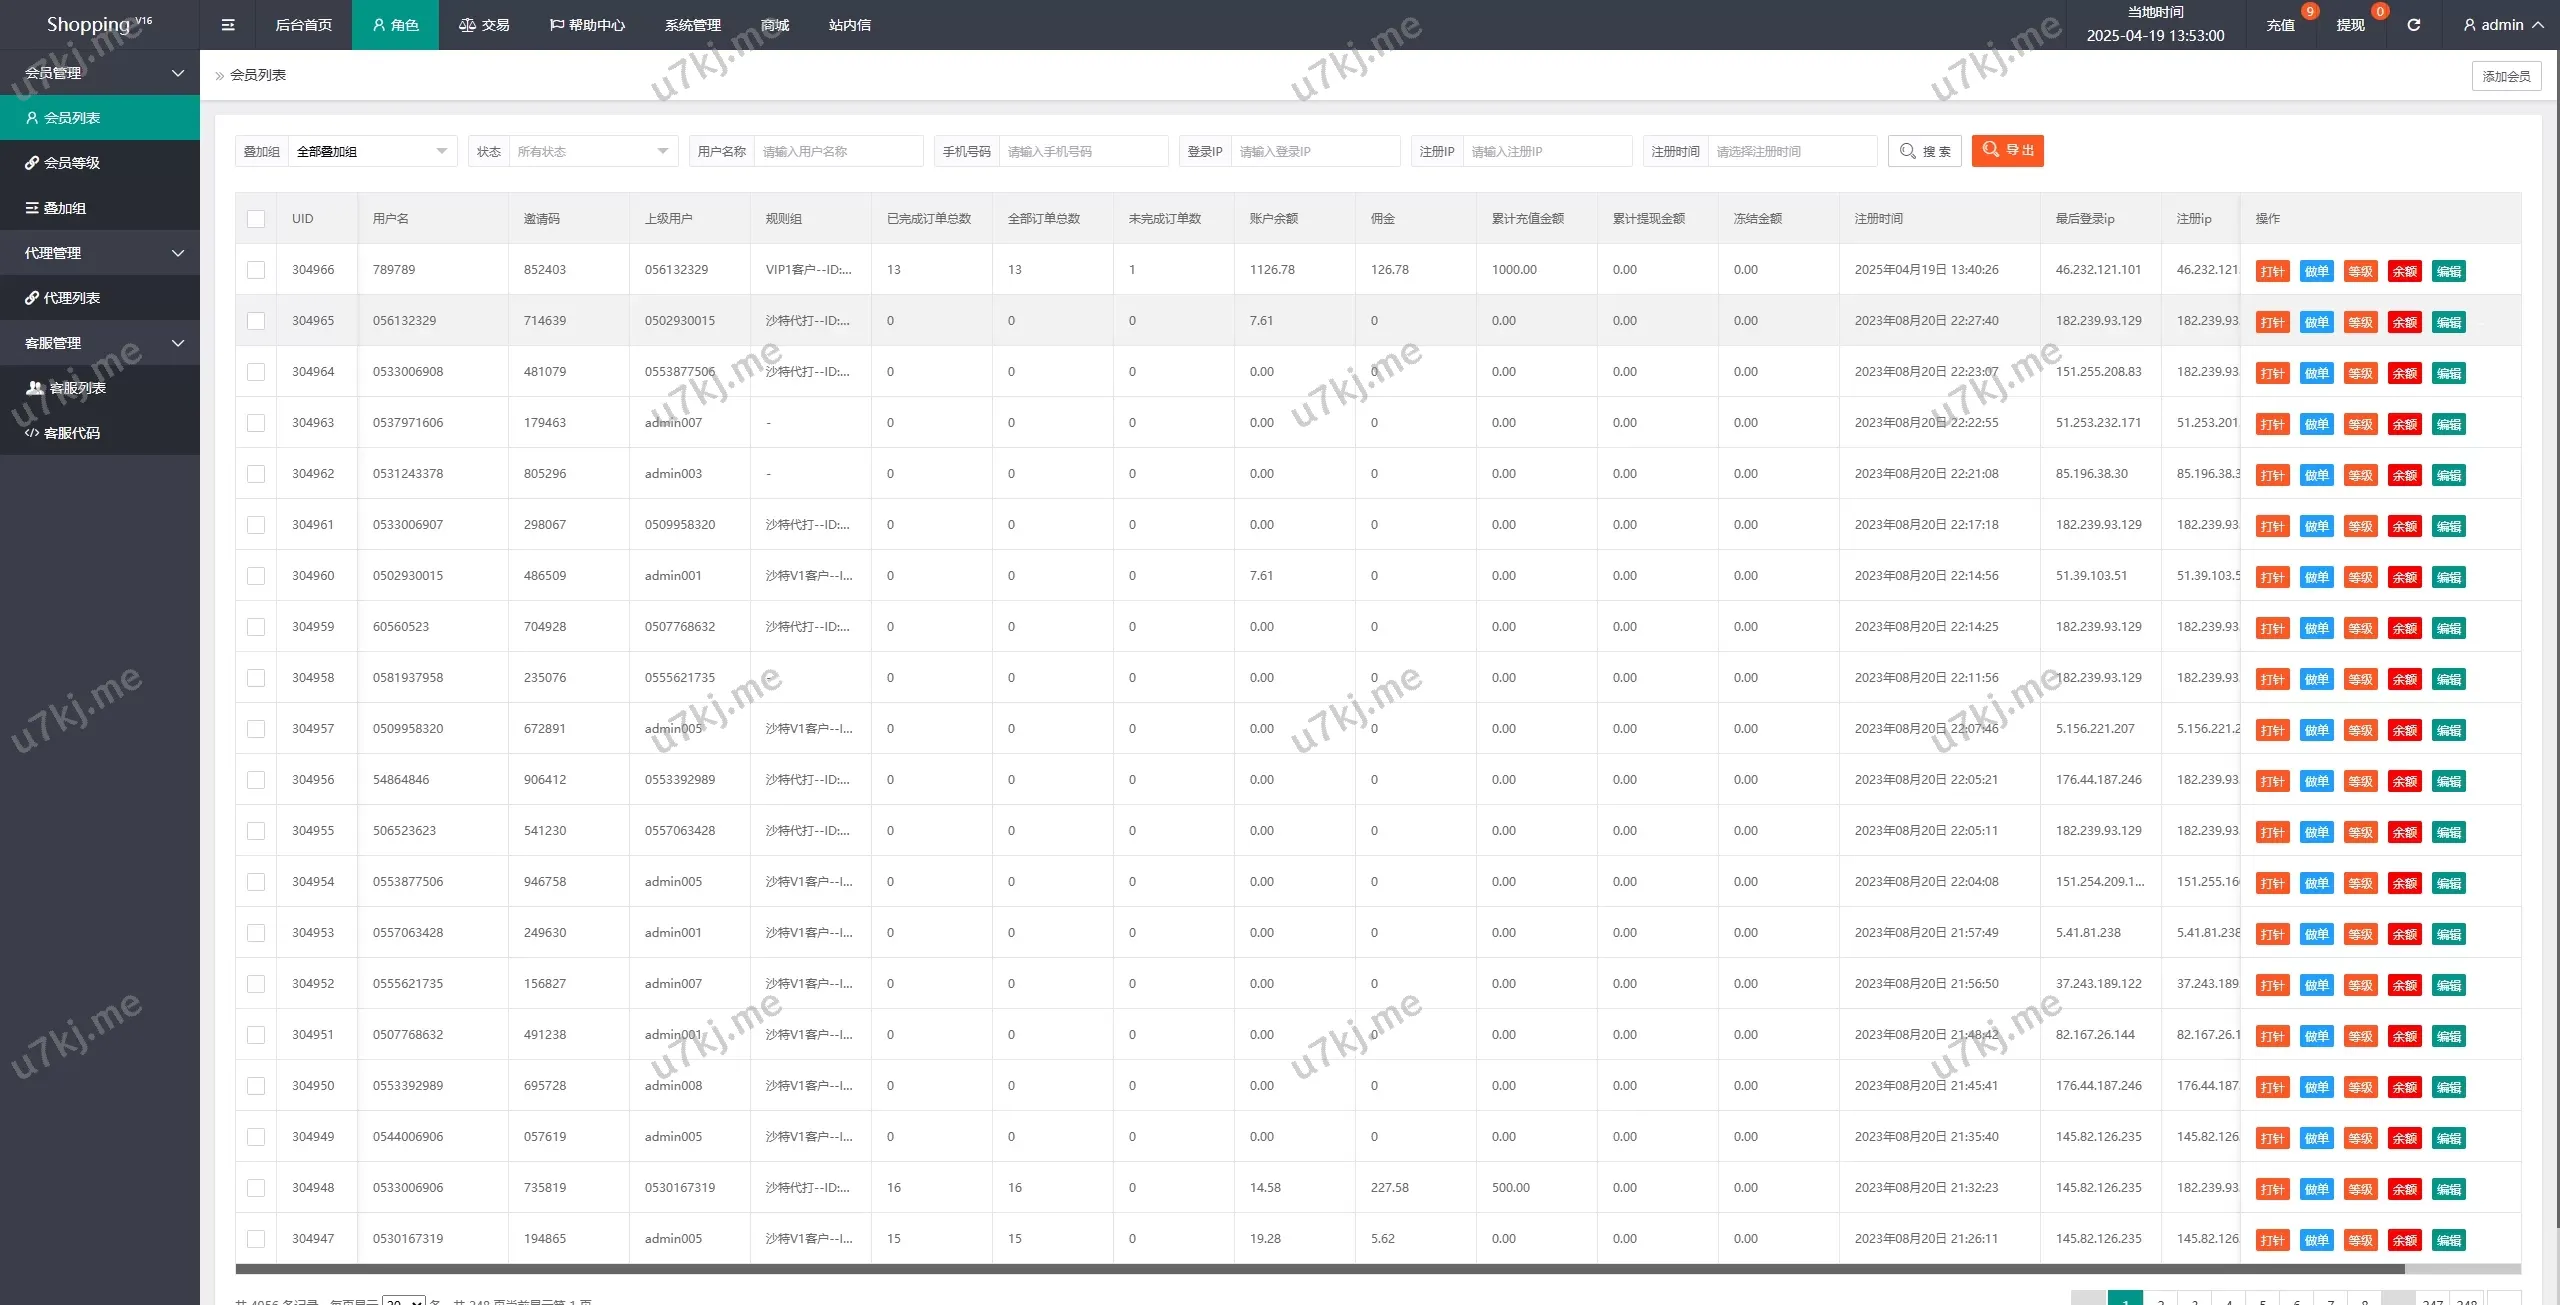Check the row checkbox for UID 304960

(256, 576)
